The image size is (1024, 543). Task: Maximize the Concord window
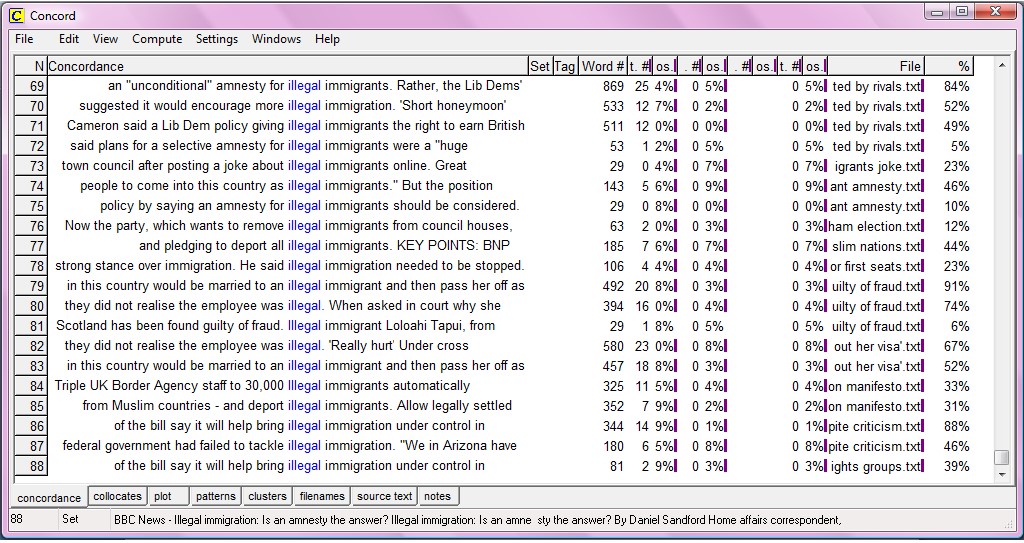(x=961, y=12)
